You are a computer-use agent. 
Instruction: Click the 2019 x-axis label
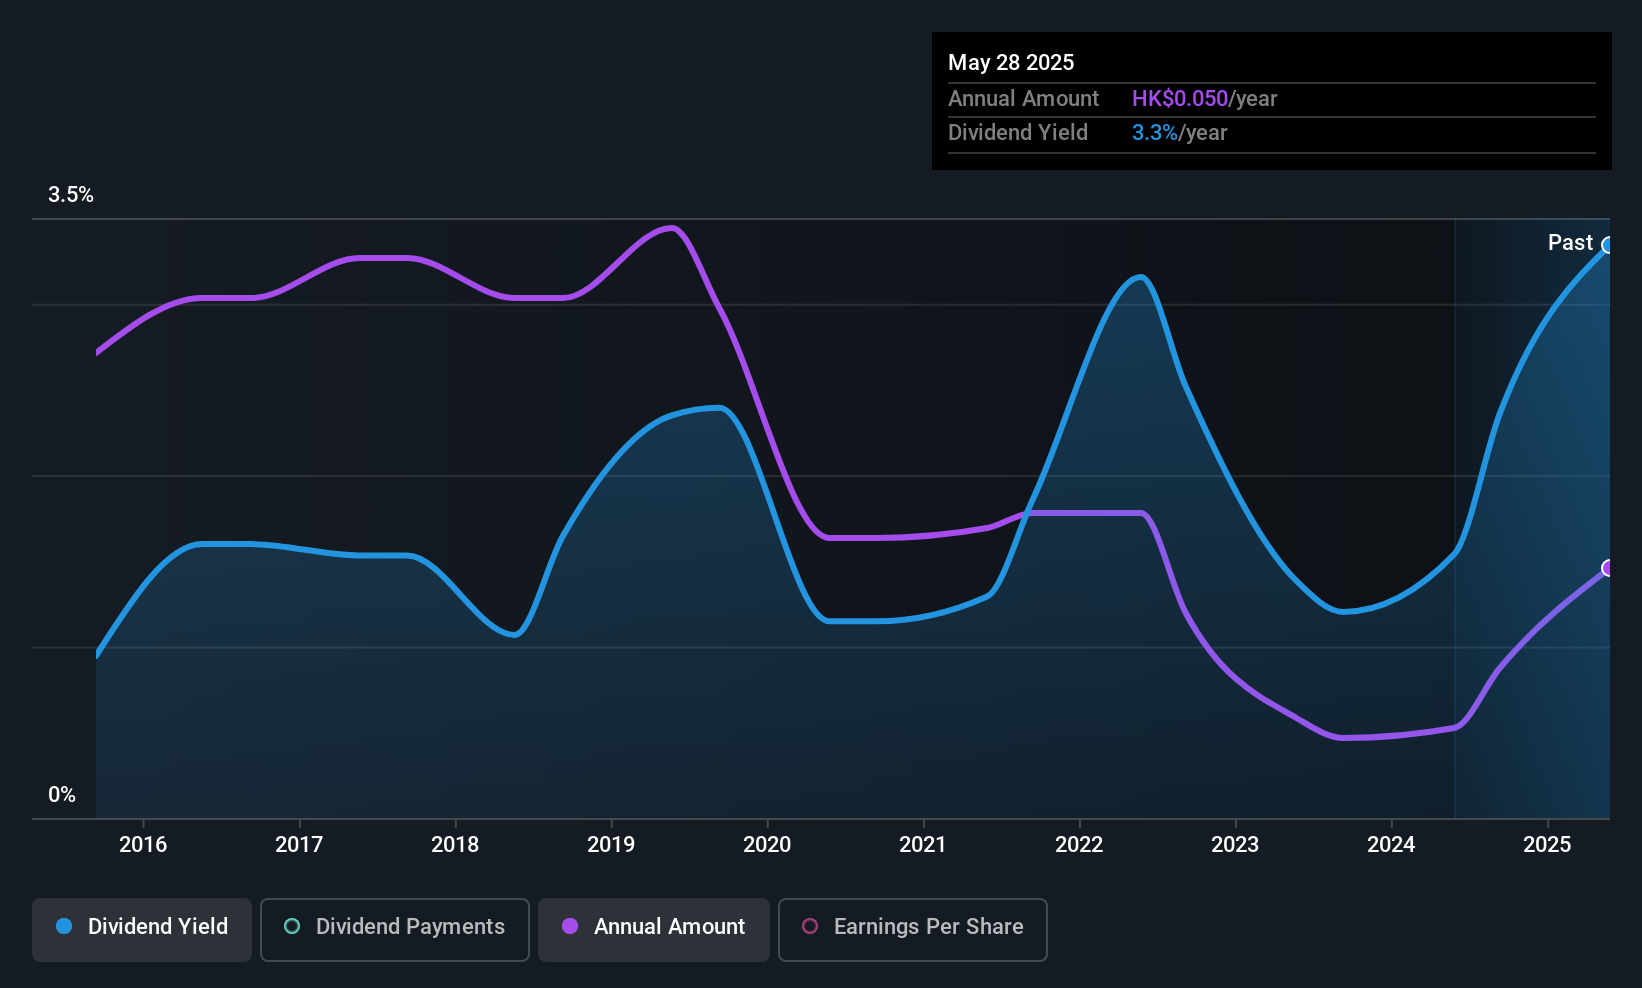[611, 844]
